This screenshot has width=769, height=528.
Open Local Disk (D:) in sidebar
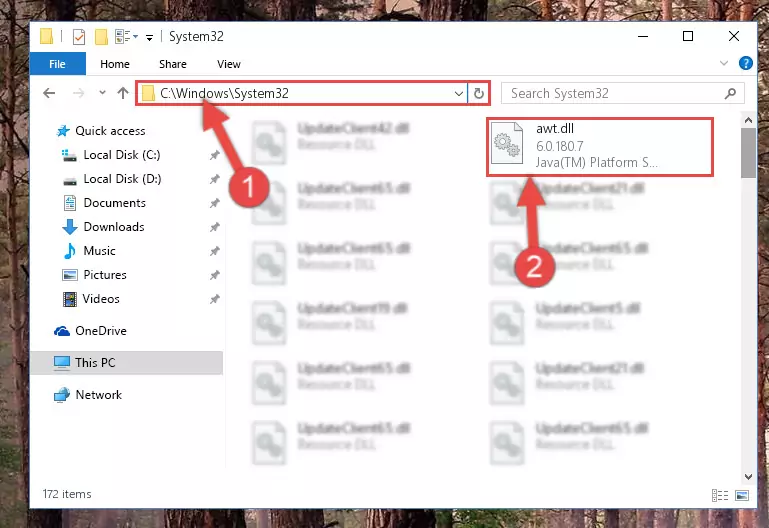(122, 179)
